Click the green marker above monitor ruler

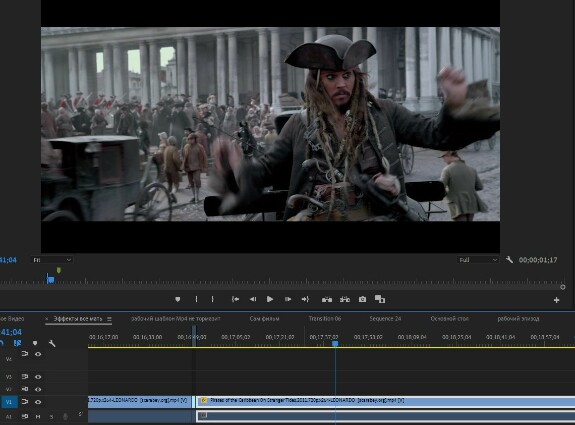point(59,270)
